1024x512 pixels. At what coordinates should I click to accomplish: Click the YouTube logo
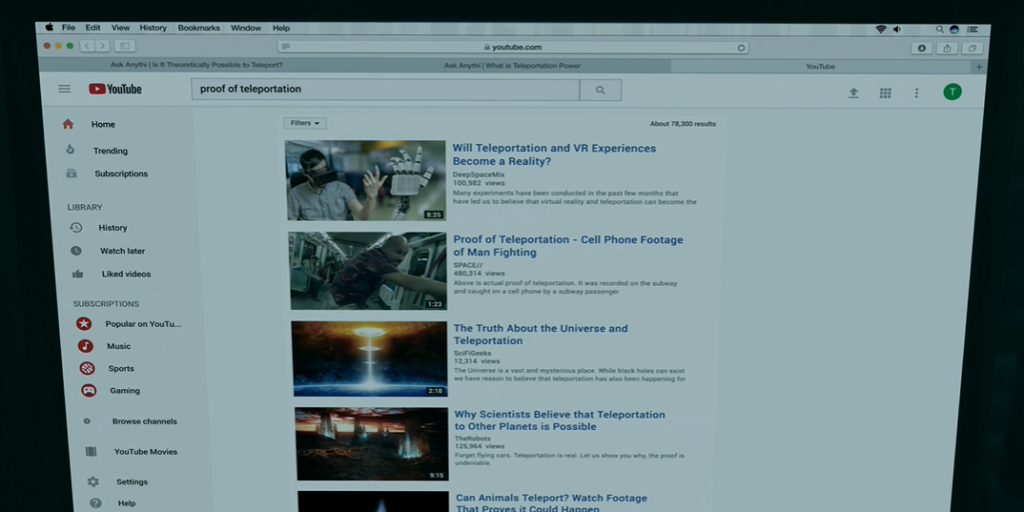coord(115,89)
